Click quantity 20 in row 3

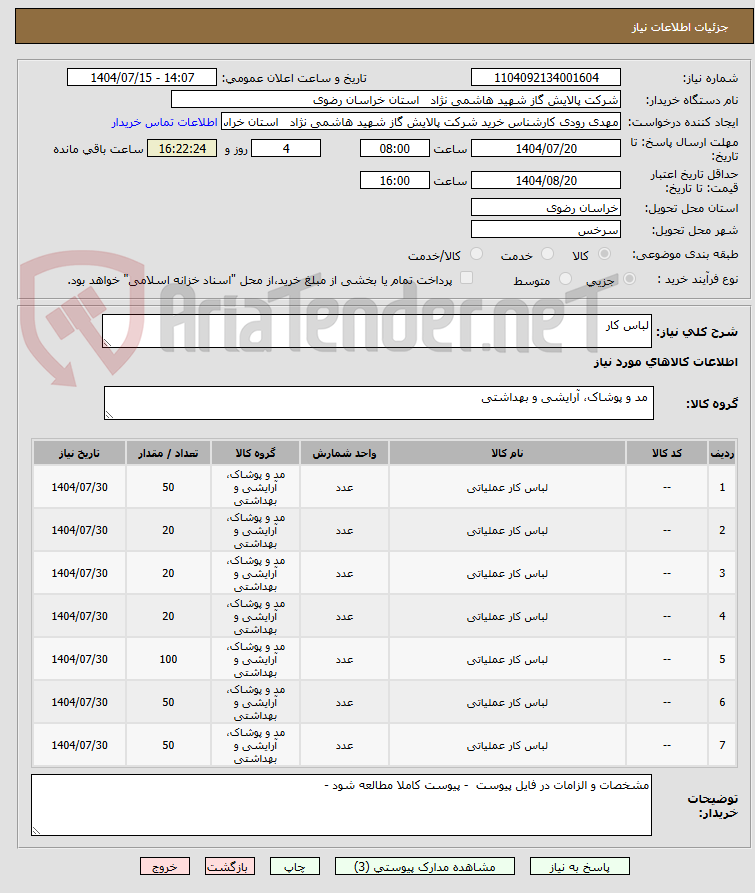(168, 574)
